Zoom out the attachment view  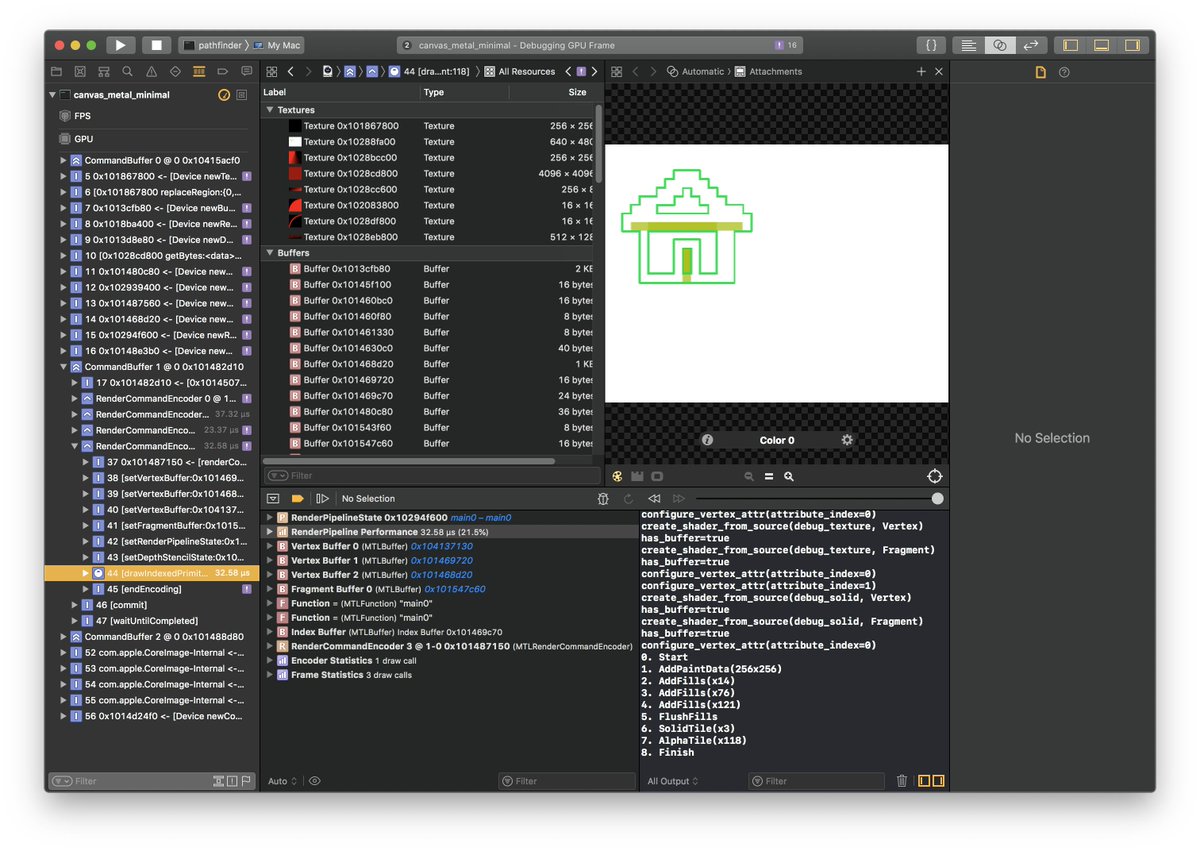click(749, 477)
